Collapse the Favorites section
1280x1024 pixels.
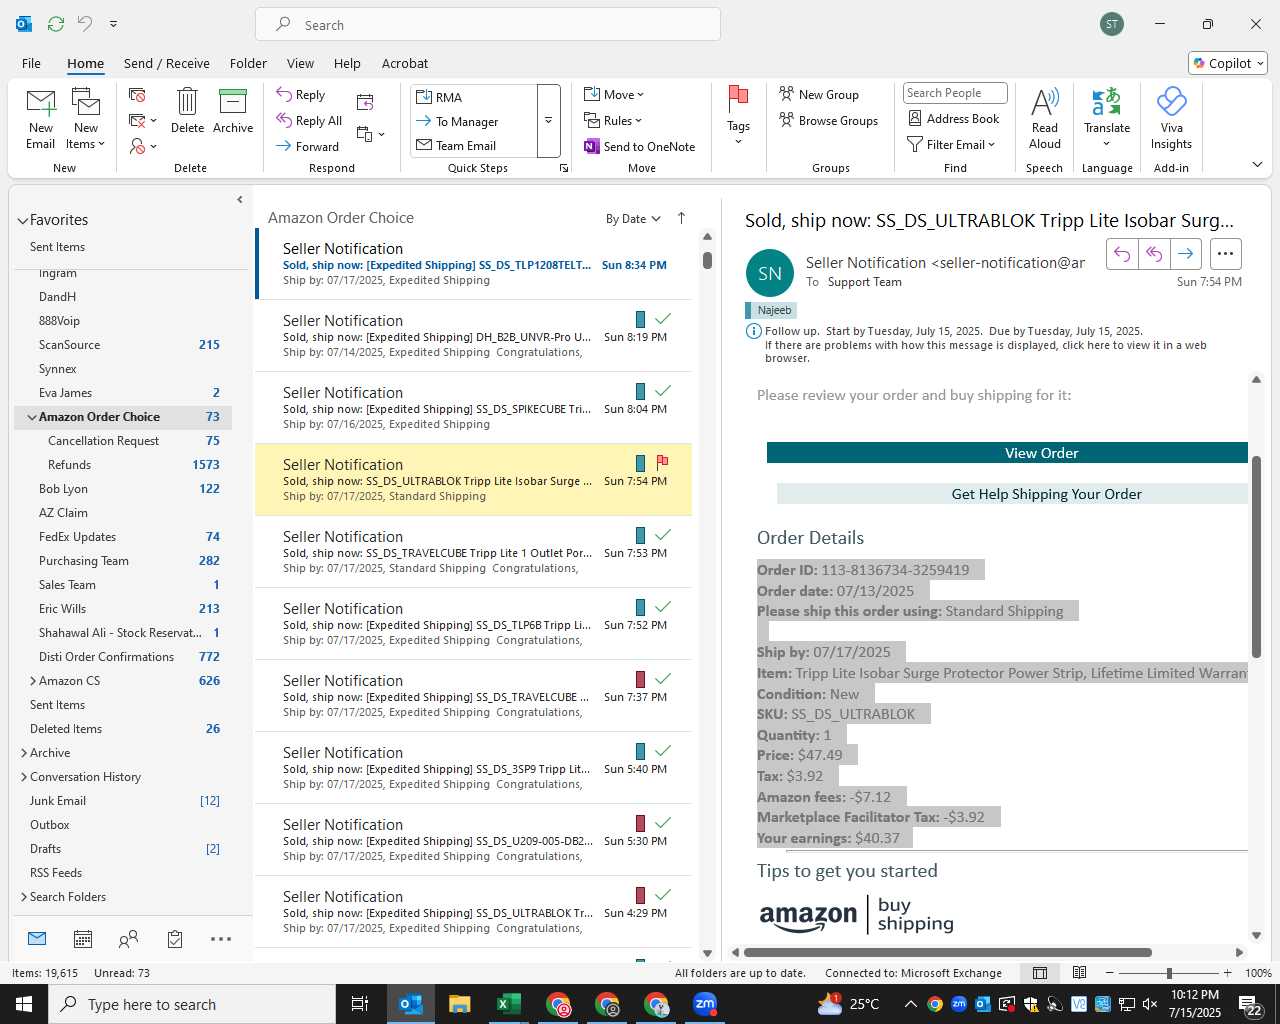(22, 220)
